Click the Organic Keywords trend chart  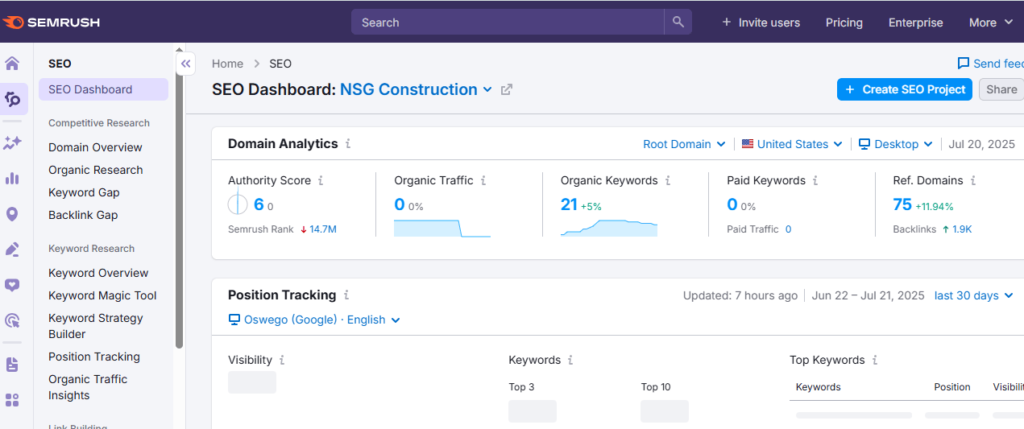609,228
